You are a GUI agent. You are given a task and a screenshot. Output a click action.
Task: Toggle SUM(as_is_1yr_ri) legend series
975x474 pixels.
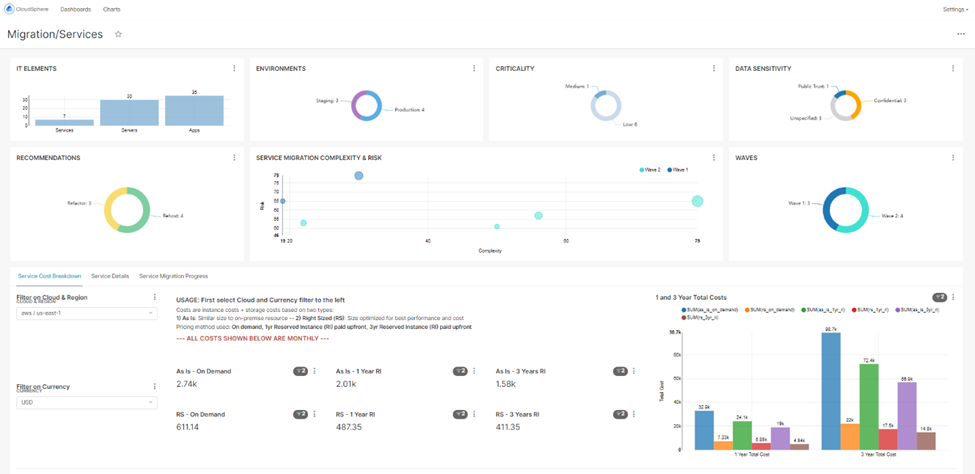pyautogui.click(x=822, y=310)
